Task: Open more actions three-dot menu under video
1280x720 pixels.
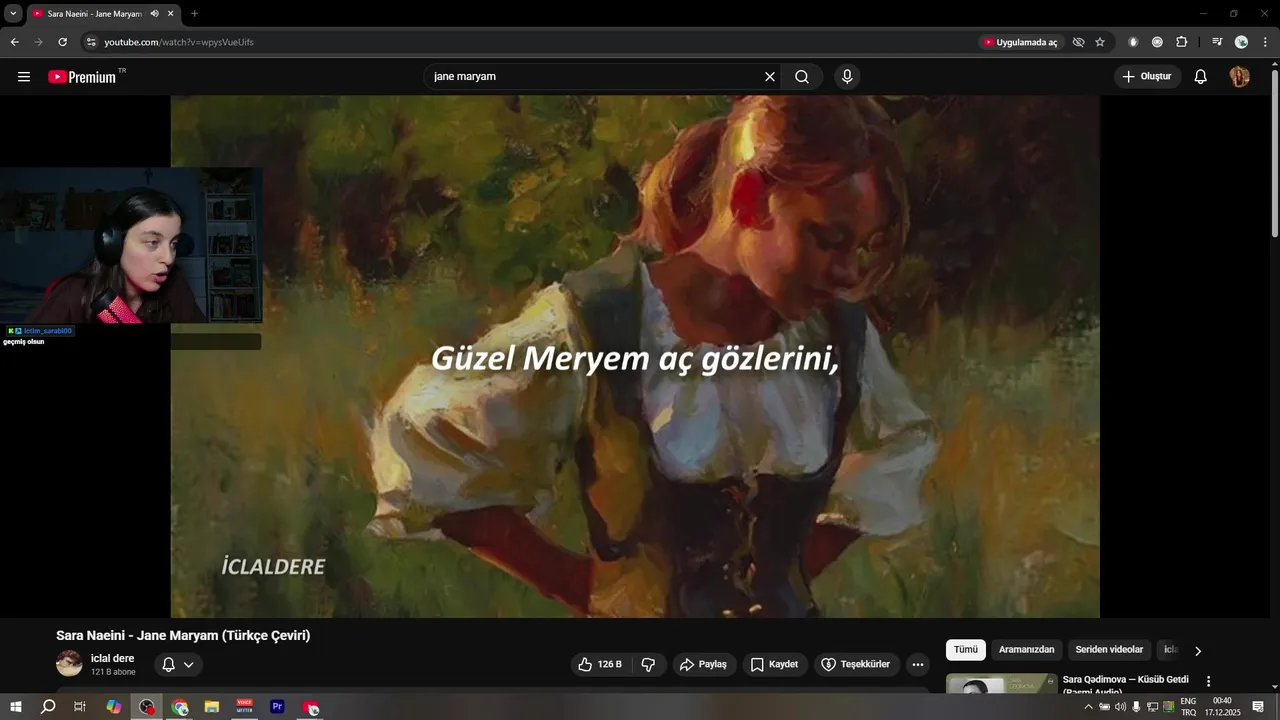Action: click(x=918, y=664)
